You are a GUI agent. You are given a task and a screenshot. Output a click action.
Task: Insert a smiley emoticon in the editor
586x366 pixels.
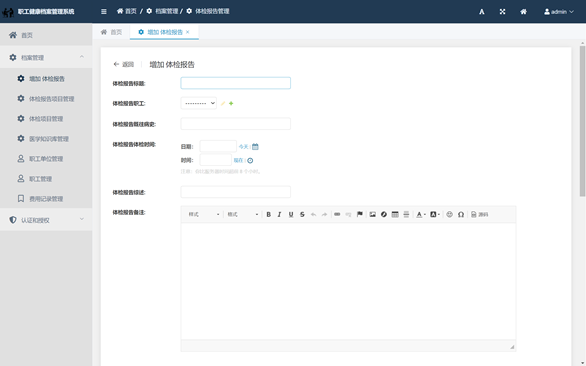[450, 214]
